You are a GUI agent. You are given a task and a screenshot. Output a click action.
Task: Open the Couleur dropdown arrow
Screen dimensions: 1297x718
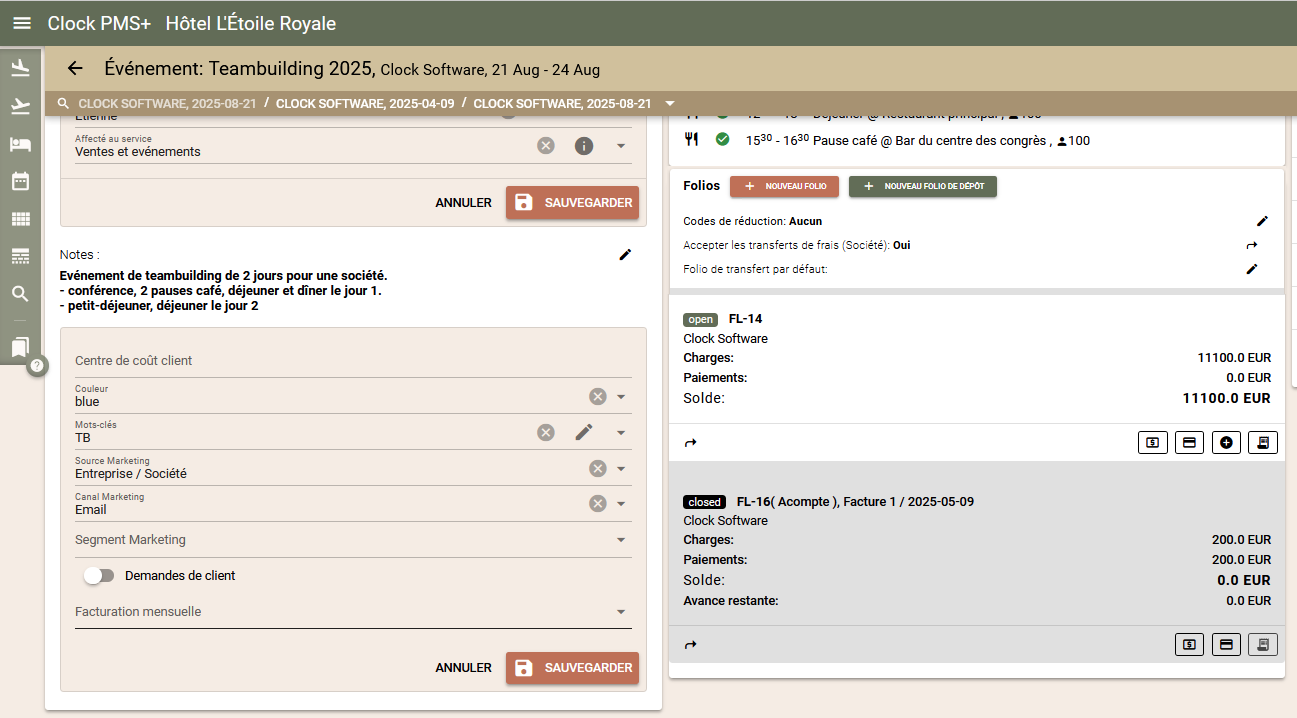(x=621, y=397)
